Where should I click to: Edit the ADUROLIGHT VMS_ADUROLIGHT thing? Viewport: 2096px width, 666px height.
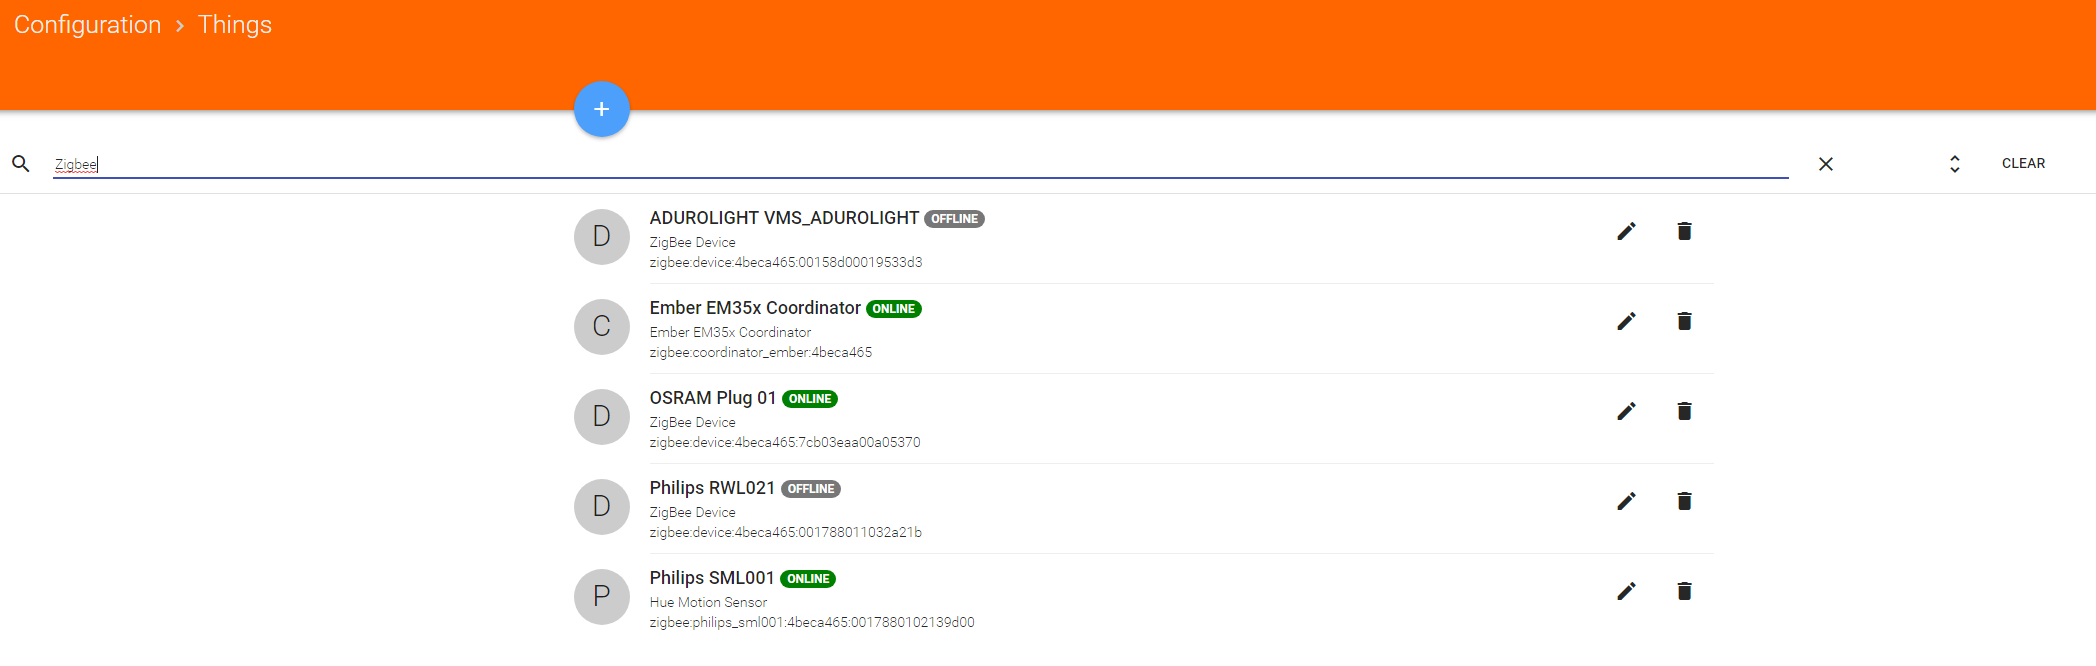[x=1626, y=231]
